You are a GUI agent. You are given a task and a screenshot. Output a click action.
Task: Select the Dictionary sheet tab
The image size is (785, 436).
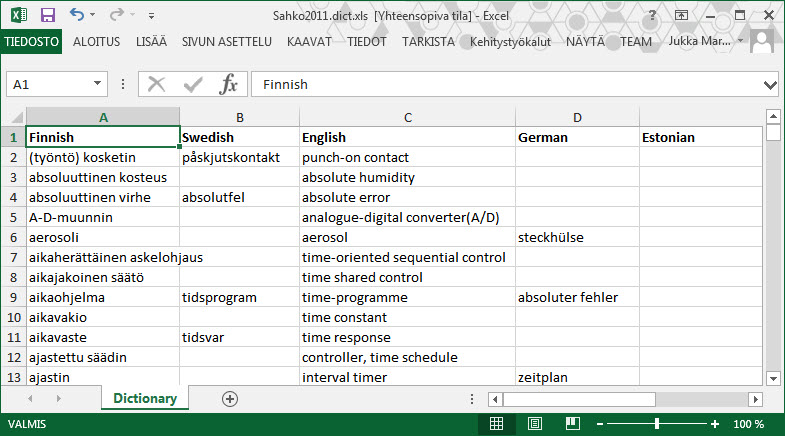pos(145,398)
